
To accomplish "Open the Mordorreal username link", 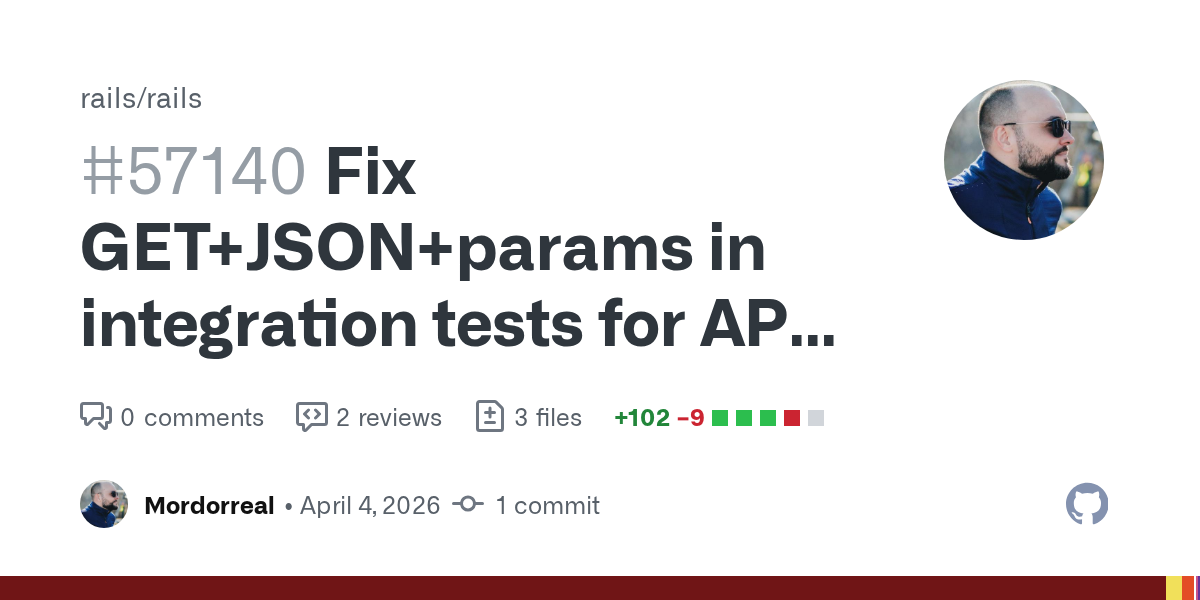I will point(209,506).
